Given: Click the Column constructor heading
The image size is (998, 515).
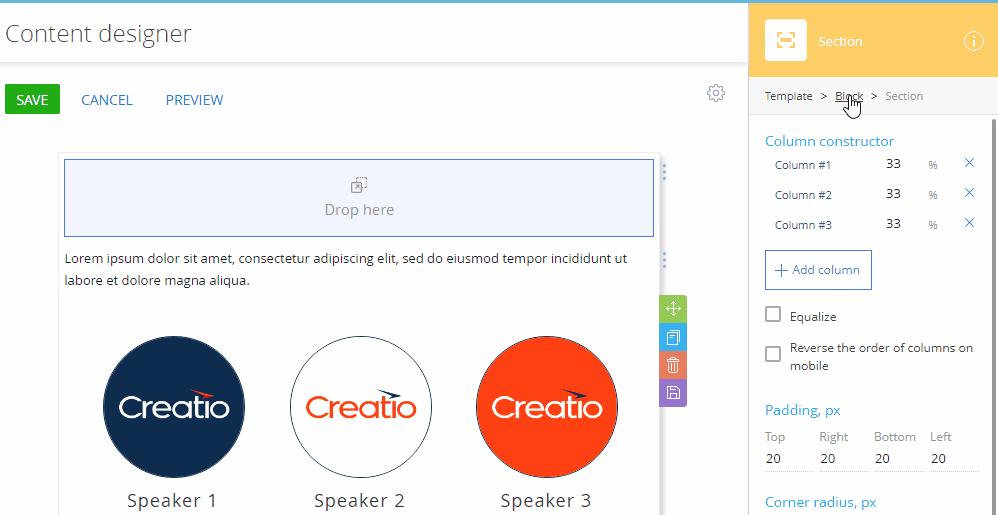Looking at the screenshot, I should pyautogui.click(x=829, y=141).
